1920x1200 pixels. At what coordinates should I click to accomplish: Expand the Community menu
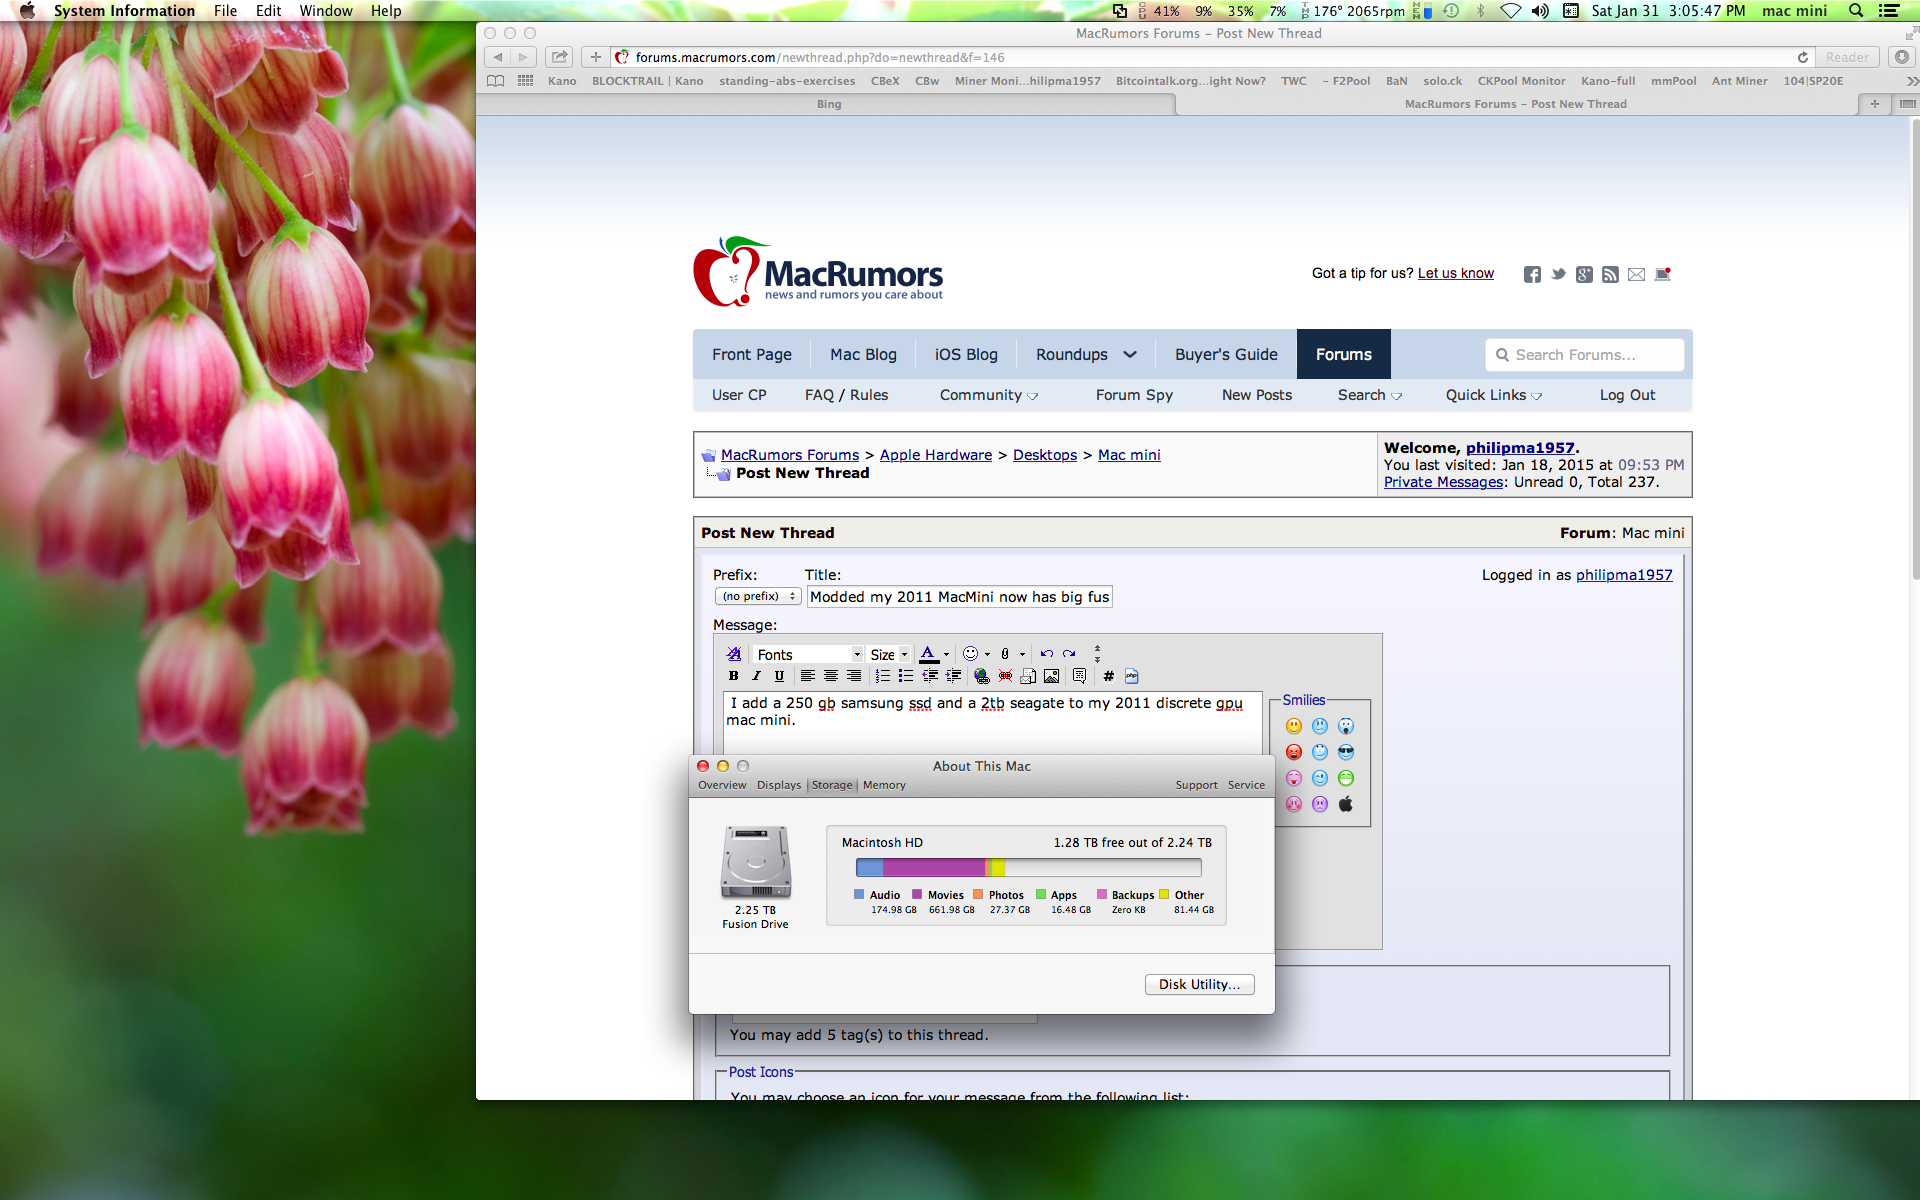tap(988, 395)
